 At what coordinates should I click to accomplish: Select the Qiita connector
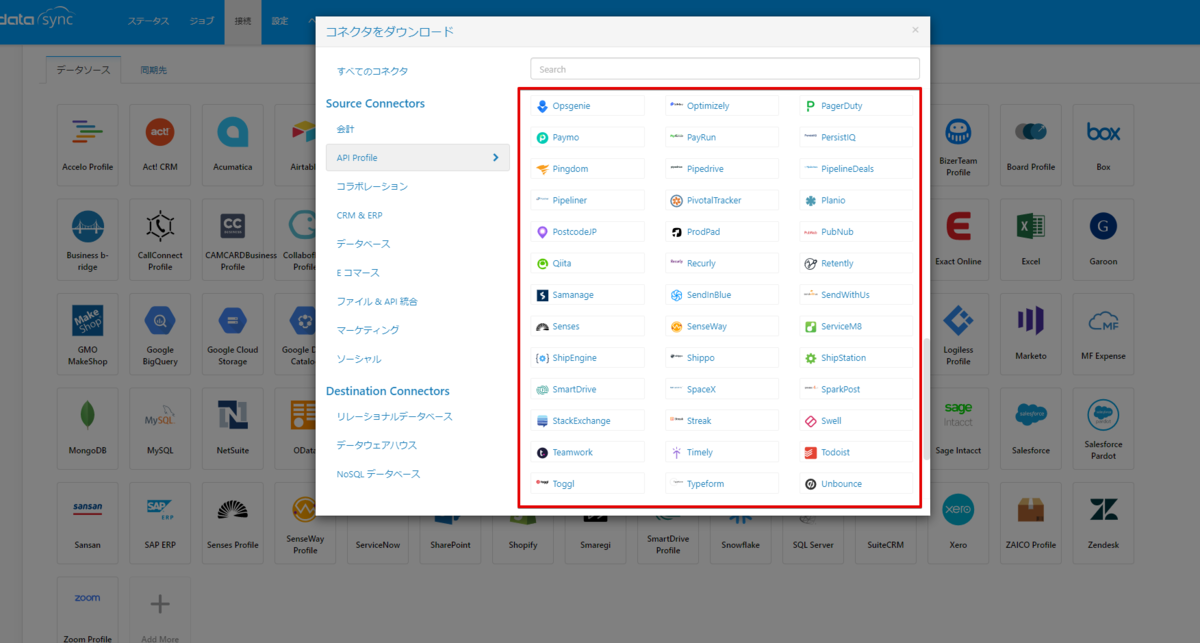587,264
